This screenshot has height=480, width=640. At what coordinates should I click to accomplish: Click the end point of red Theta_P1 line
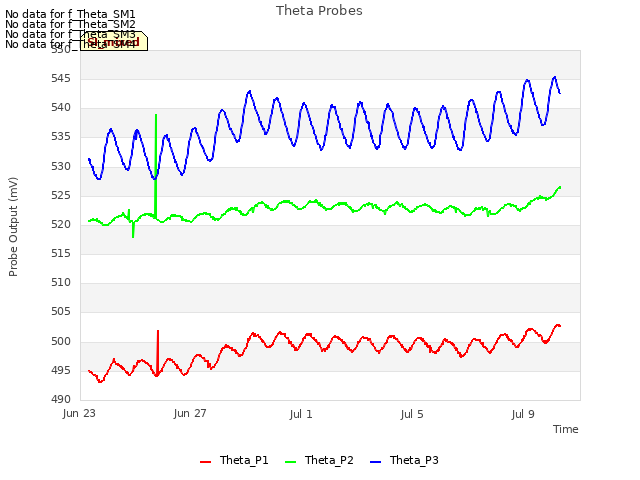[560, 326]
